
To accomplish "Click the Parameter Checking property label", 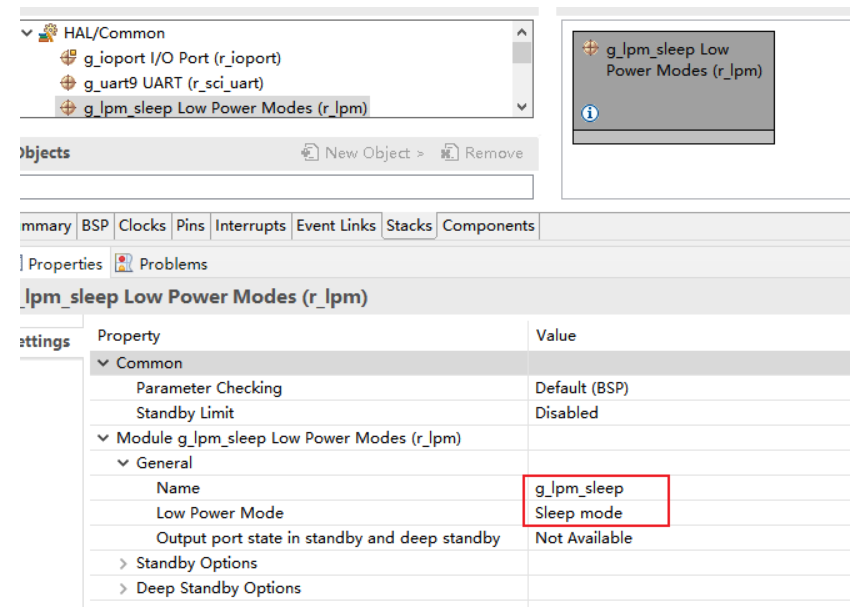I will pos(209,388).
